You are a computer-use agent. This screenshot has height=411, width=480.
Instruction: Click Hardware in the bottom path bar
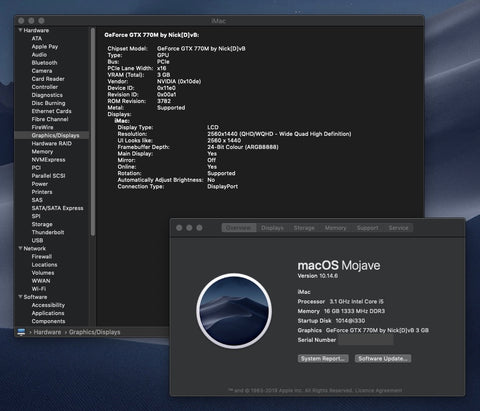(x=47, y=332)
